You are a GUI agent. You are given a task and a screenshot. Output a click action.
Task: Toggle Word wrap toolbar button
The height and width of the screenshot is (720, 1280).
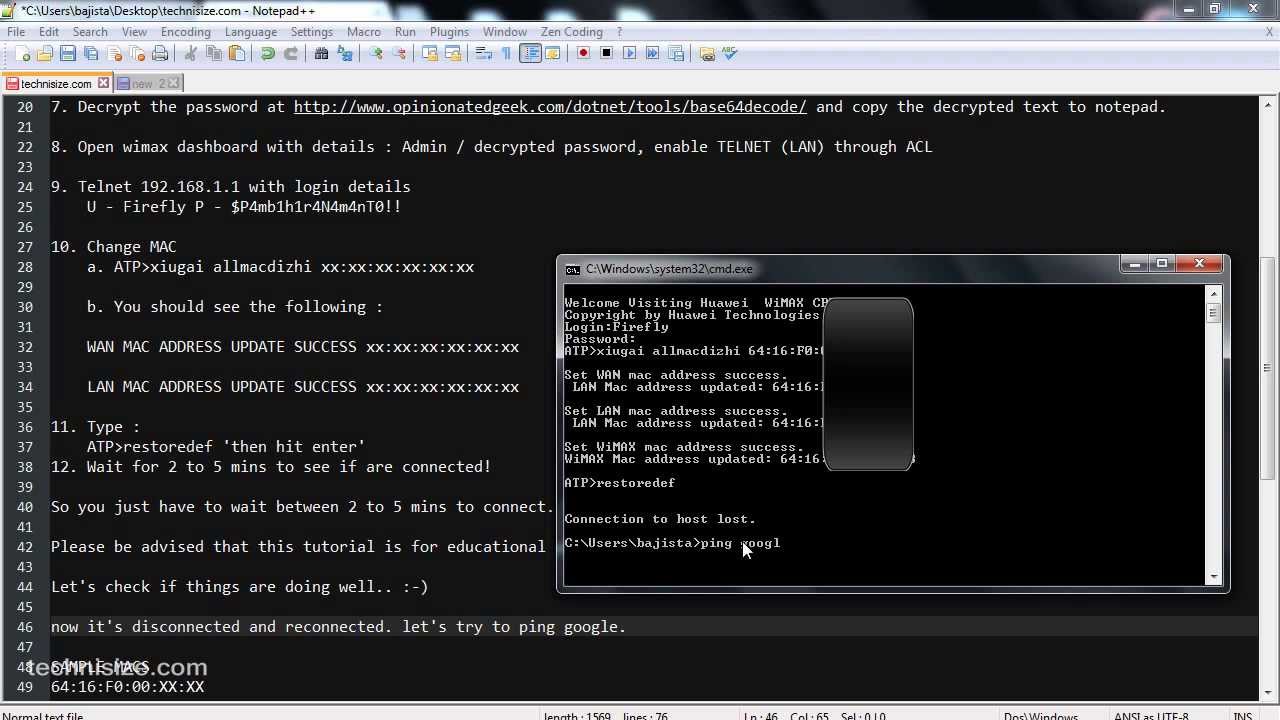[484, 53]
